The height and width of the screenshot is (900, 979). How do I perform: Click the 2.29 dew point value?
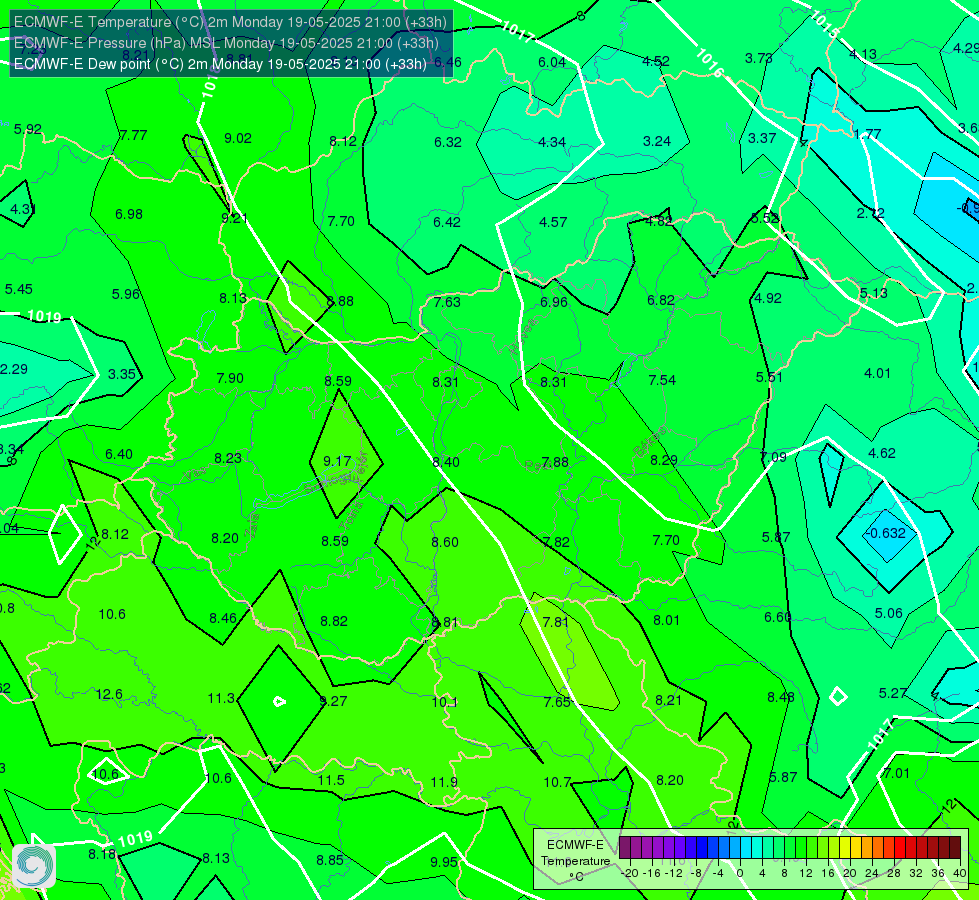(x=14, y=369)
